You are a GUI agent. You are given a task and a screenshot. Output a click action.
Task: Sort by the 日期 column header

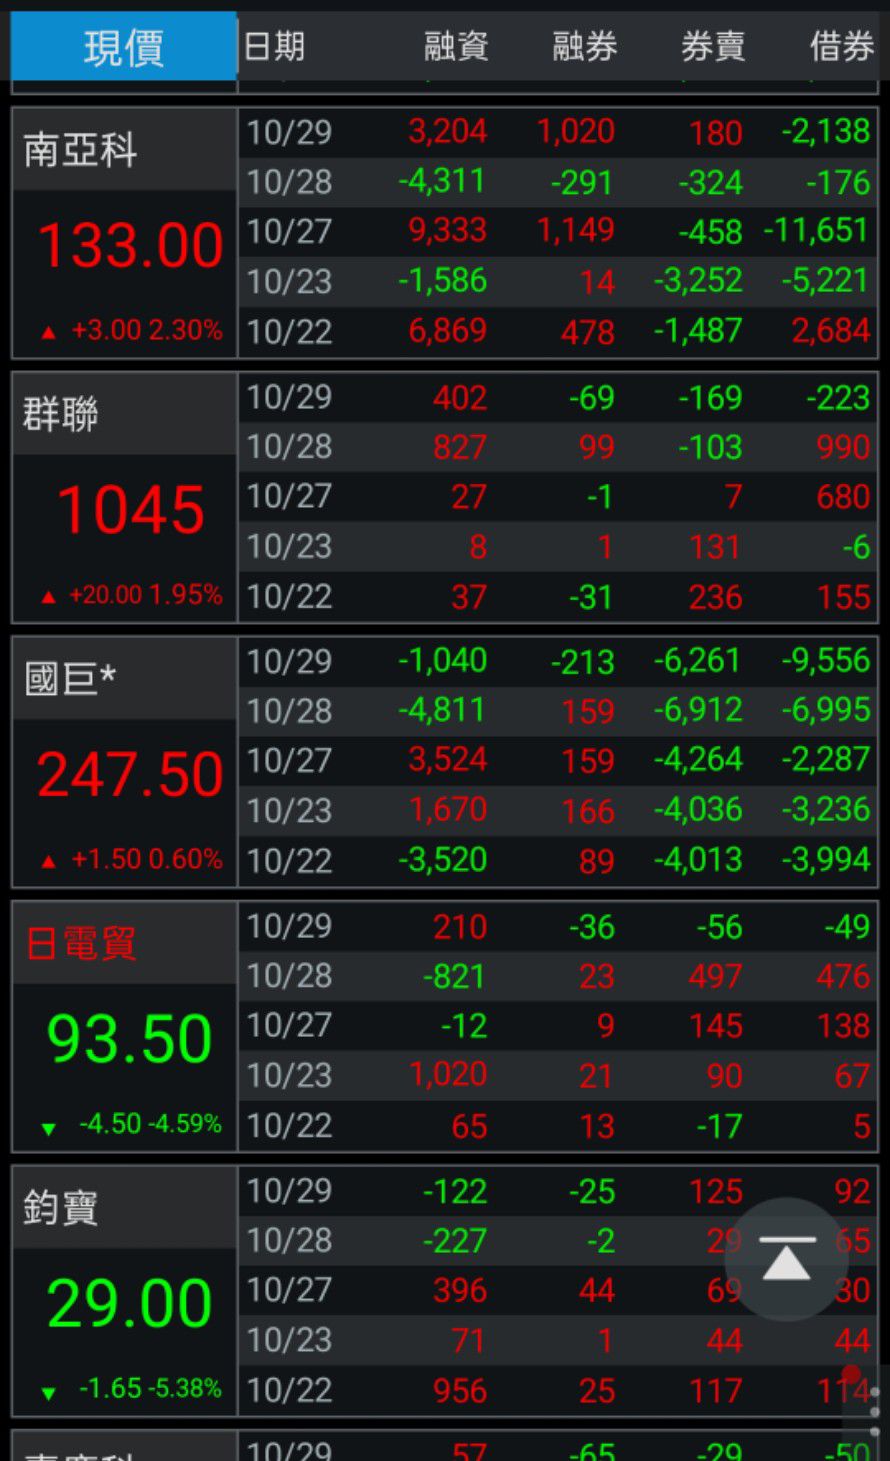(x=274, y=46)
